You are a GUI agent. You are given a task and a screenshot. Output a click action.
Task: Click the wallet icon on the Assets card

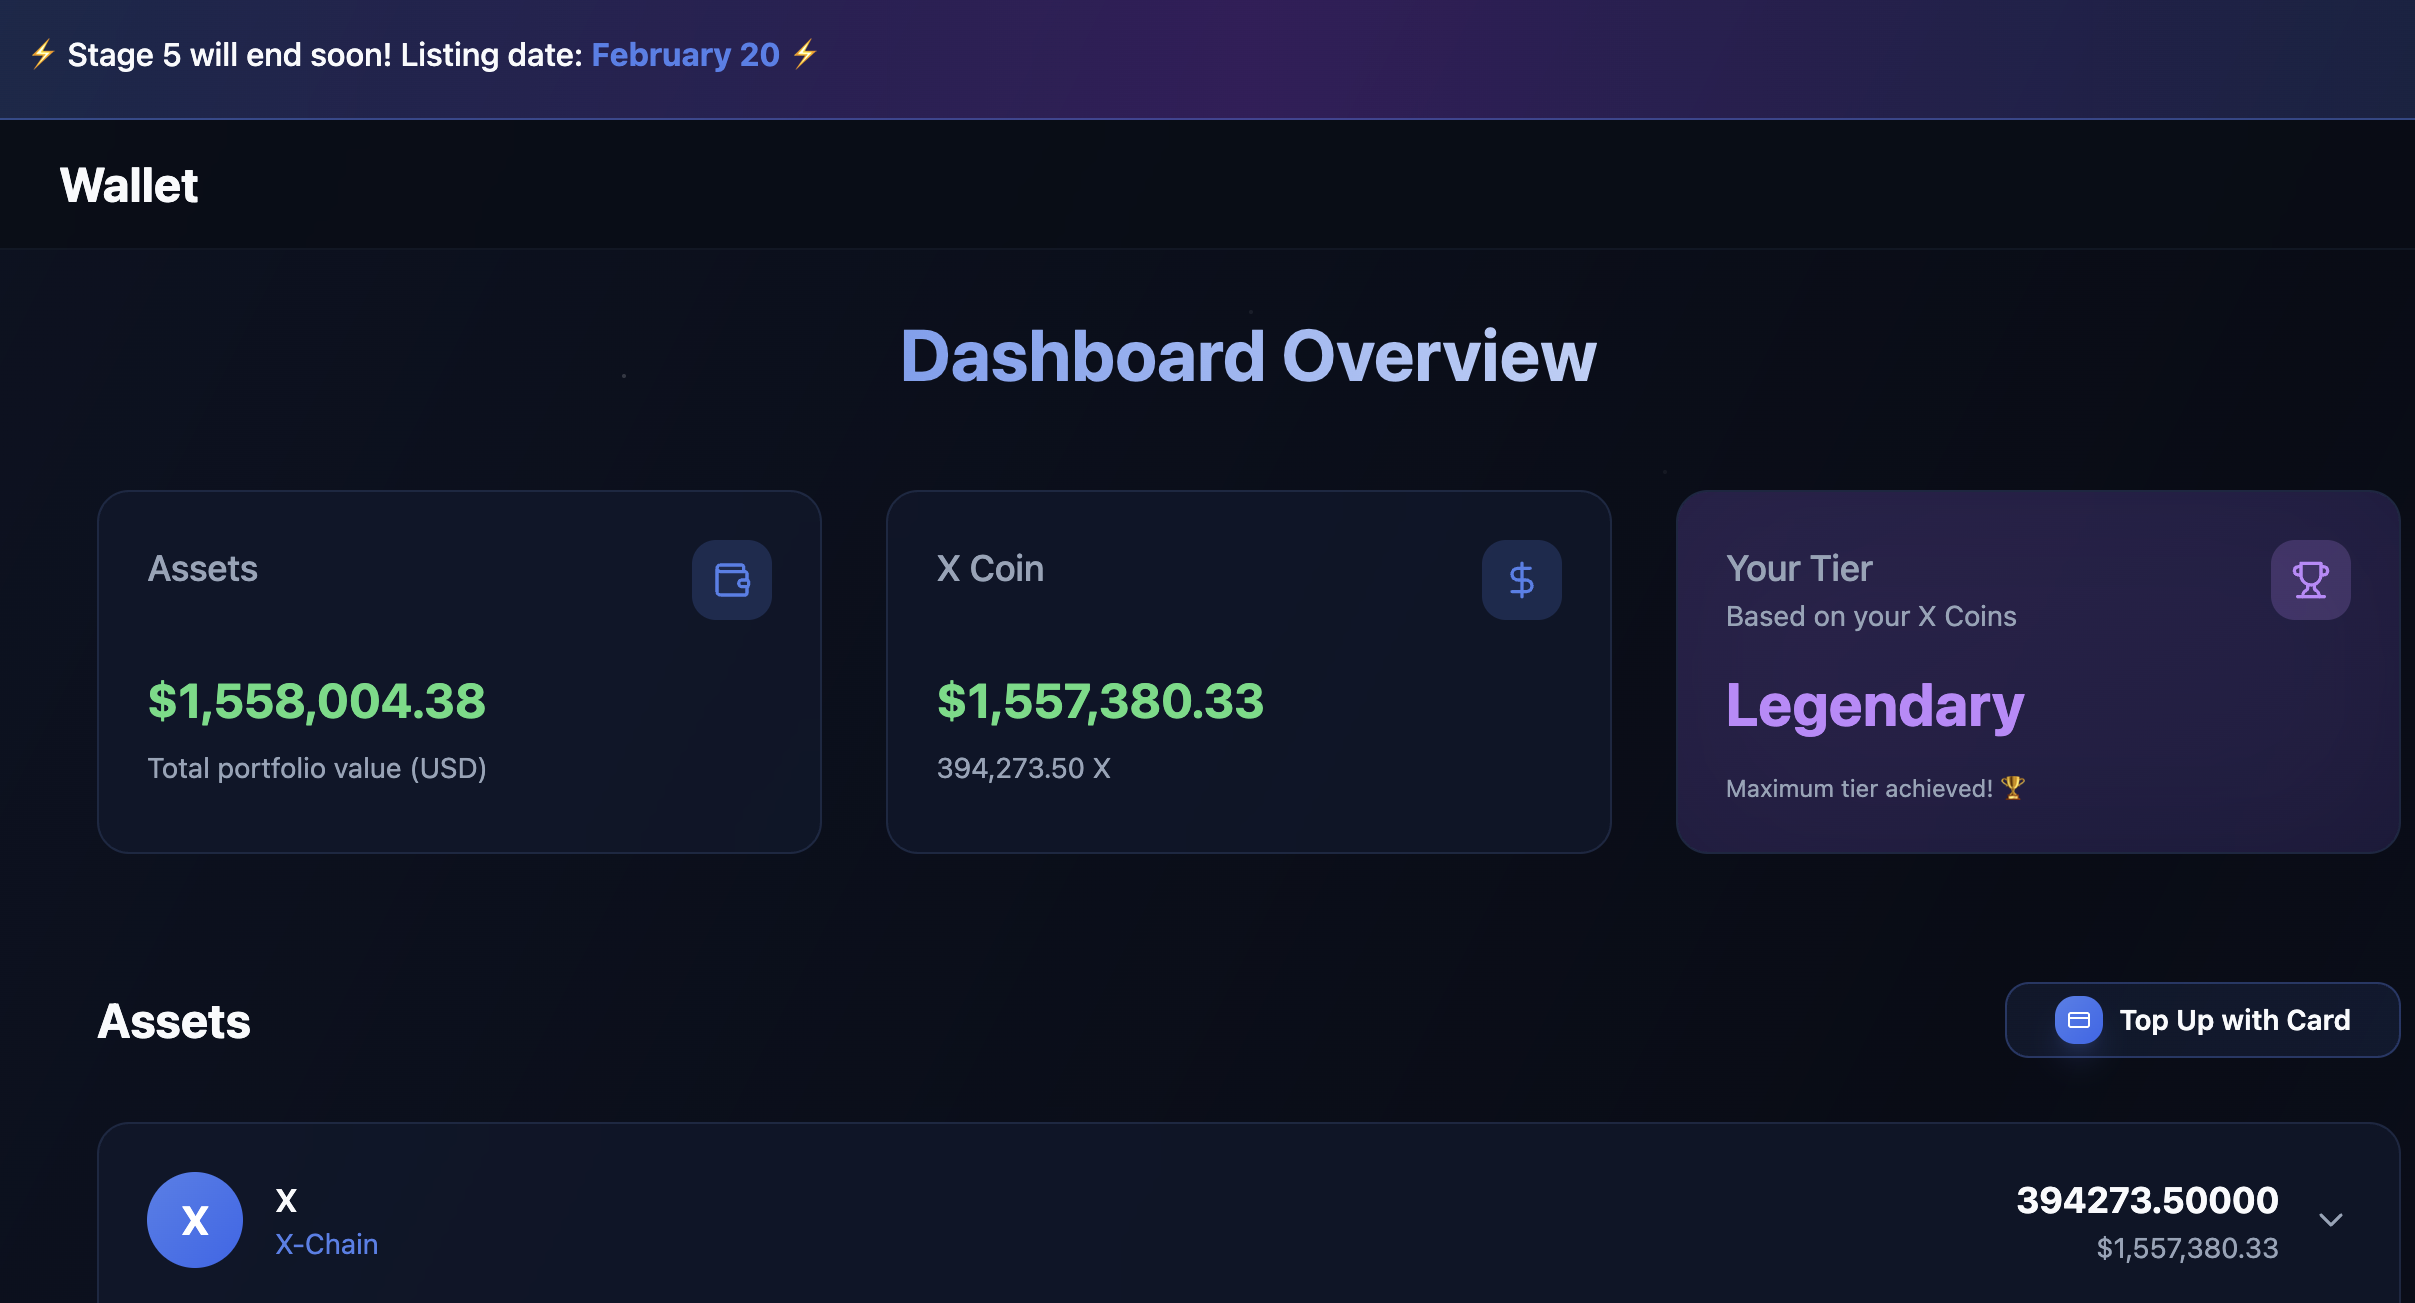pos(731,580)
